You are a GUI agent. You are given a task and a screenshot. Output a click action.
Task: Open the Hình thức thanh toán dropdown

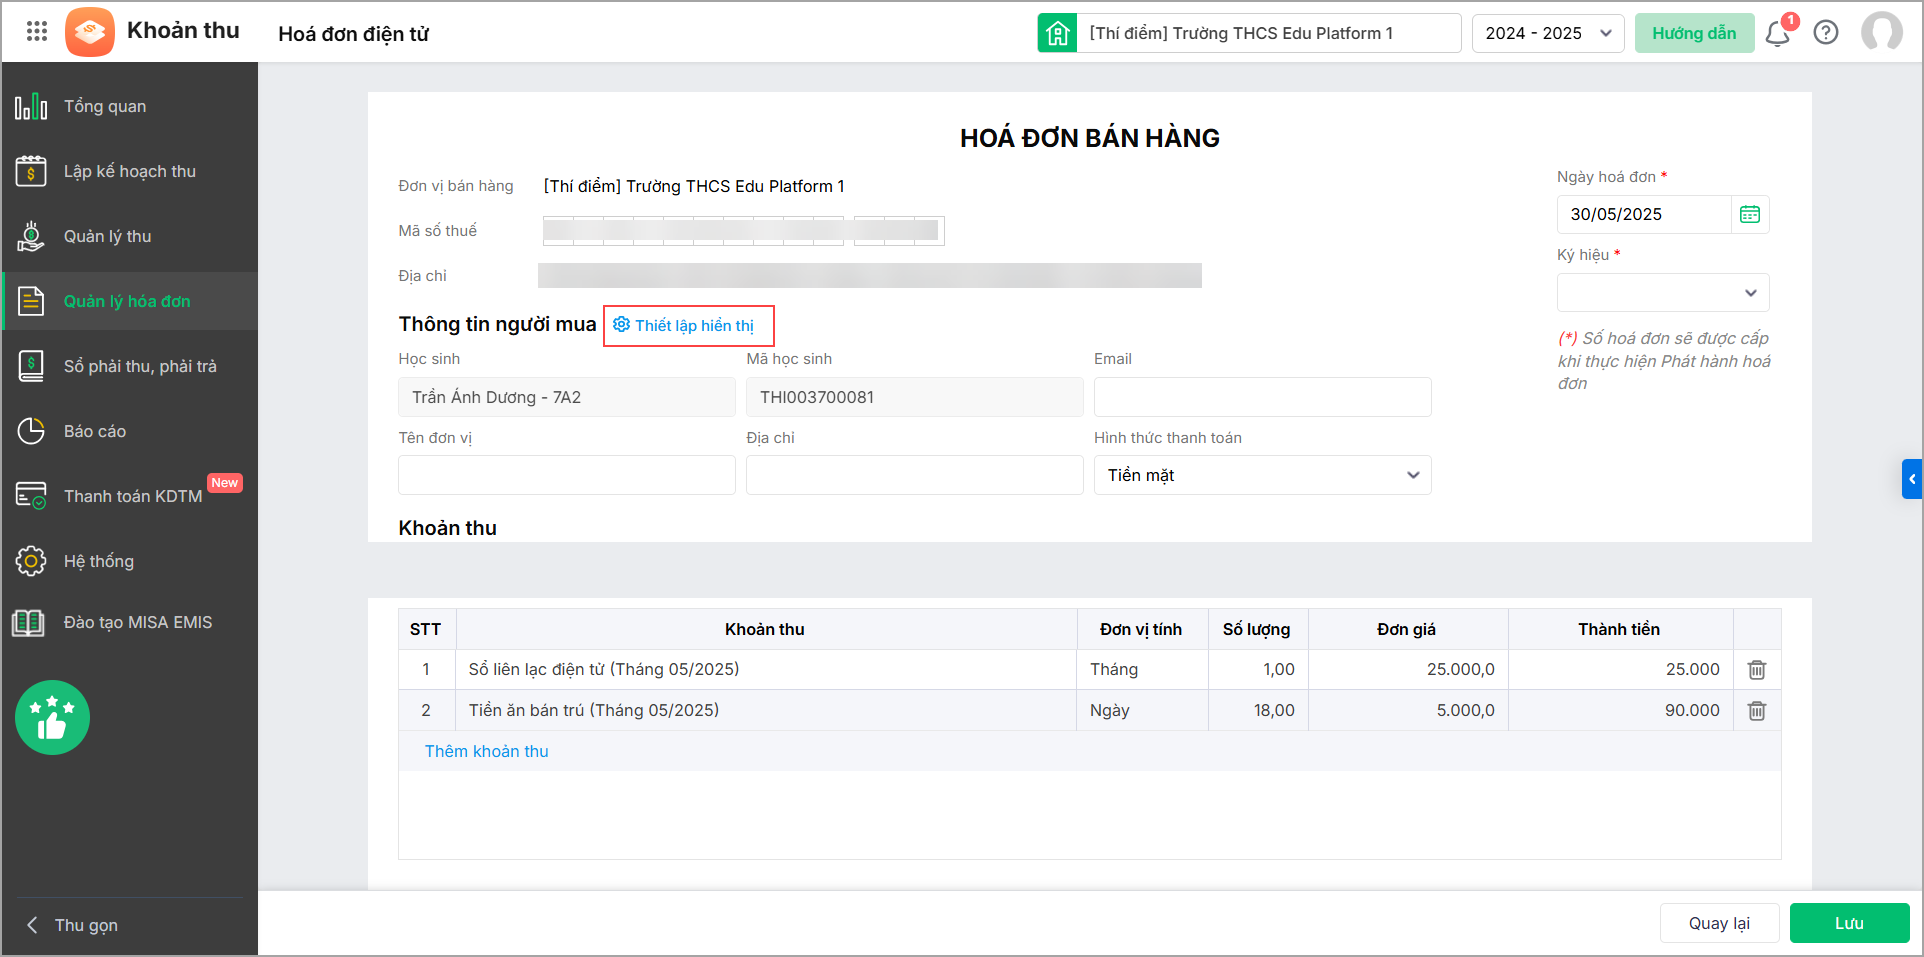click(1262, 475)
